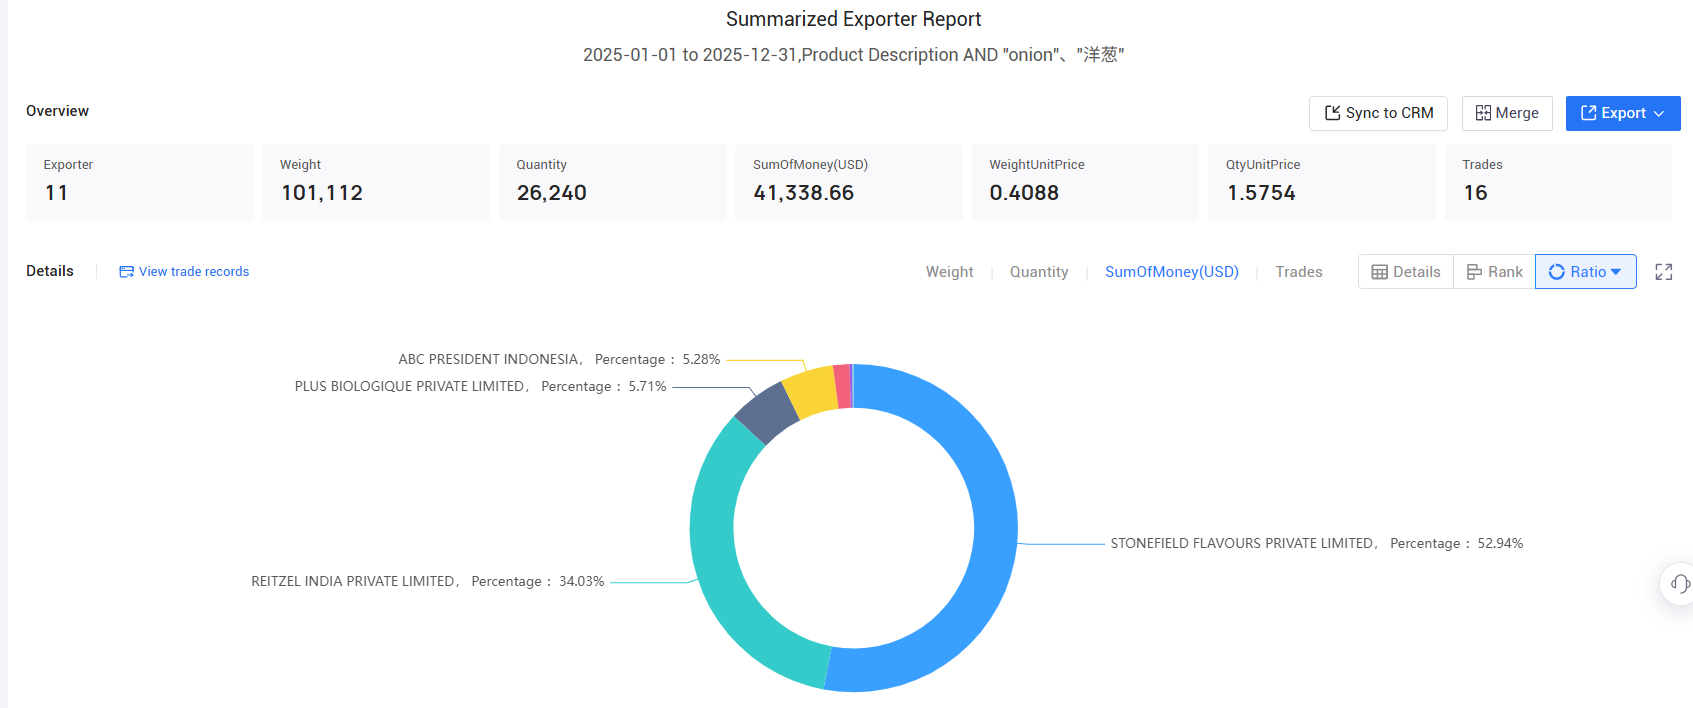Select the Trades 16 value
This screenshot has width=1693, height=708.
click(x=1476, y=193)
